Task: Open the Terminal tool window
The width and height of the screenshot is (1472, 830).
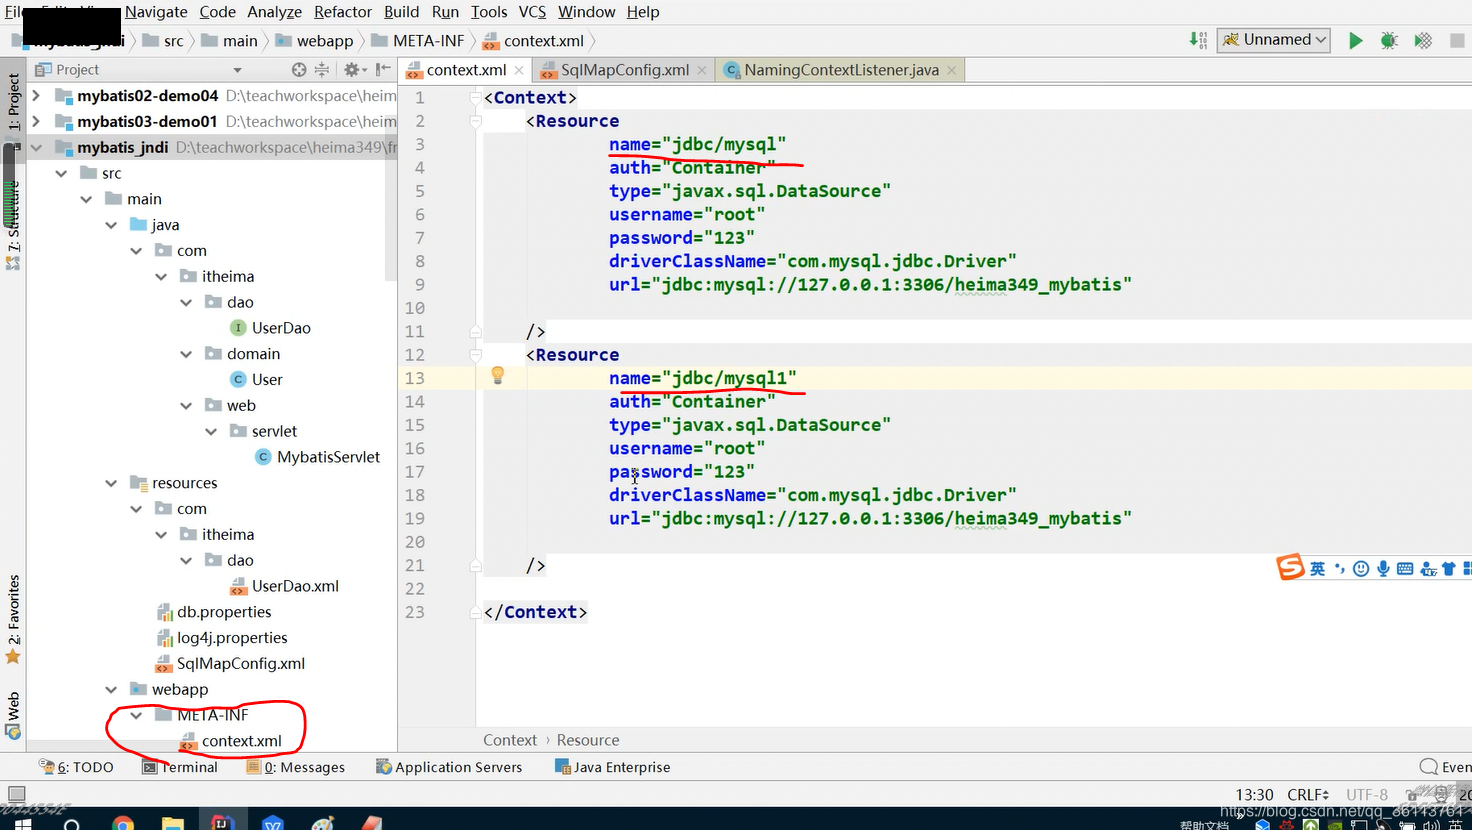Action: point(180,767)
